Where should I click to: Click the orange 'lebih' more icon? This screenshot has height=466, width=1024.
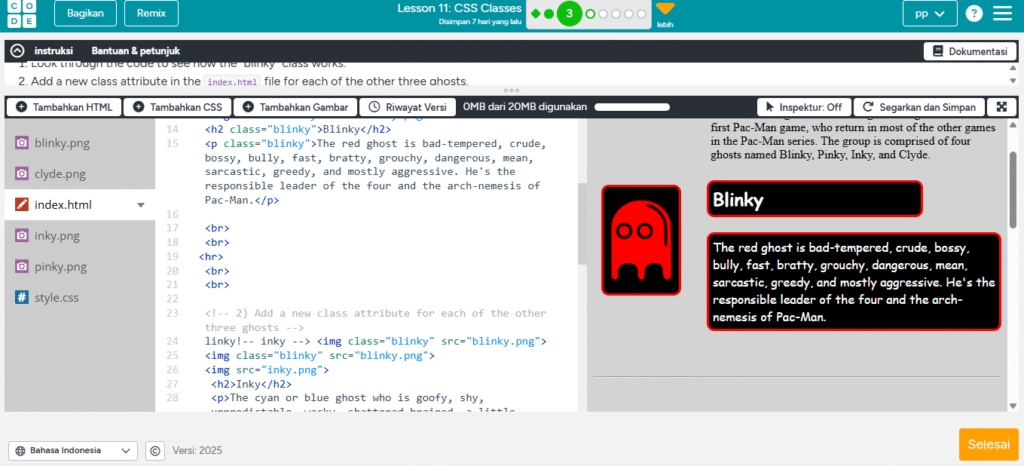coord(665,11)
